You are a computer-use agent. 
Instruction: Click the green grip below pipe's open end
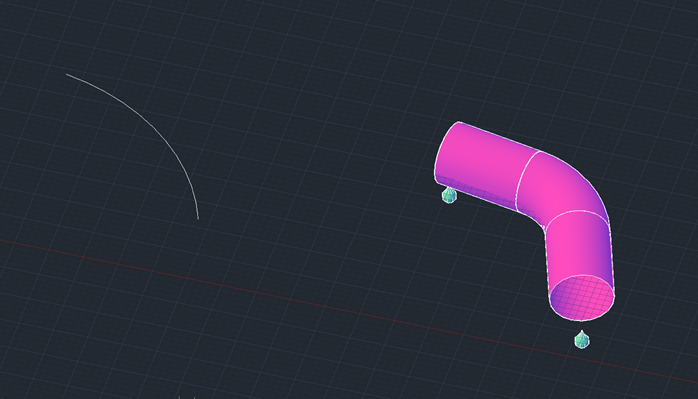click(582, 340)
